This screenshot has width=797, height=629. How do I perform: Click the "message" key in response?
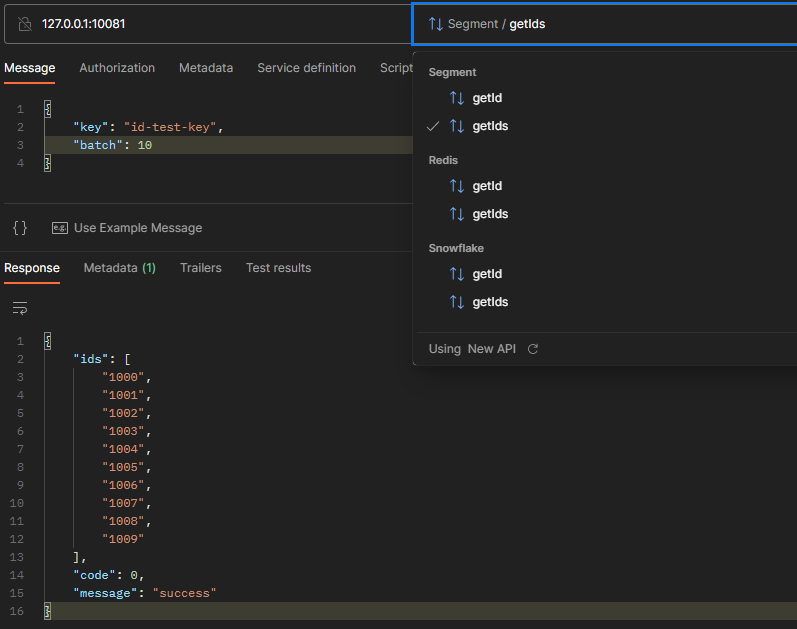click(105, 593)
